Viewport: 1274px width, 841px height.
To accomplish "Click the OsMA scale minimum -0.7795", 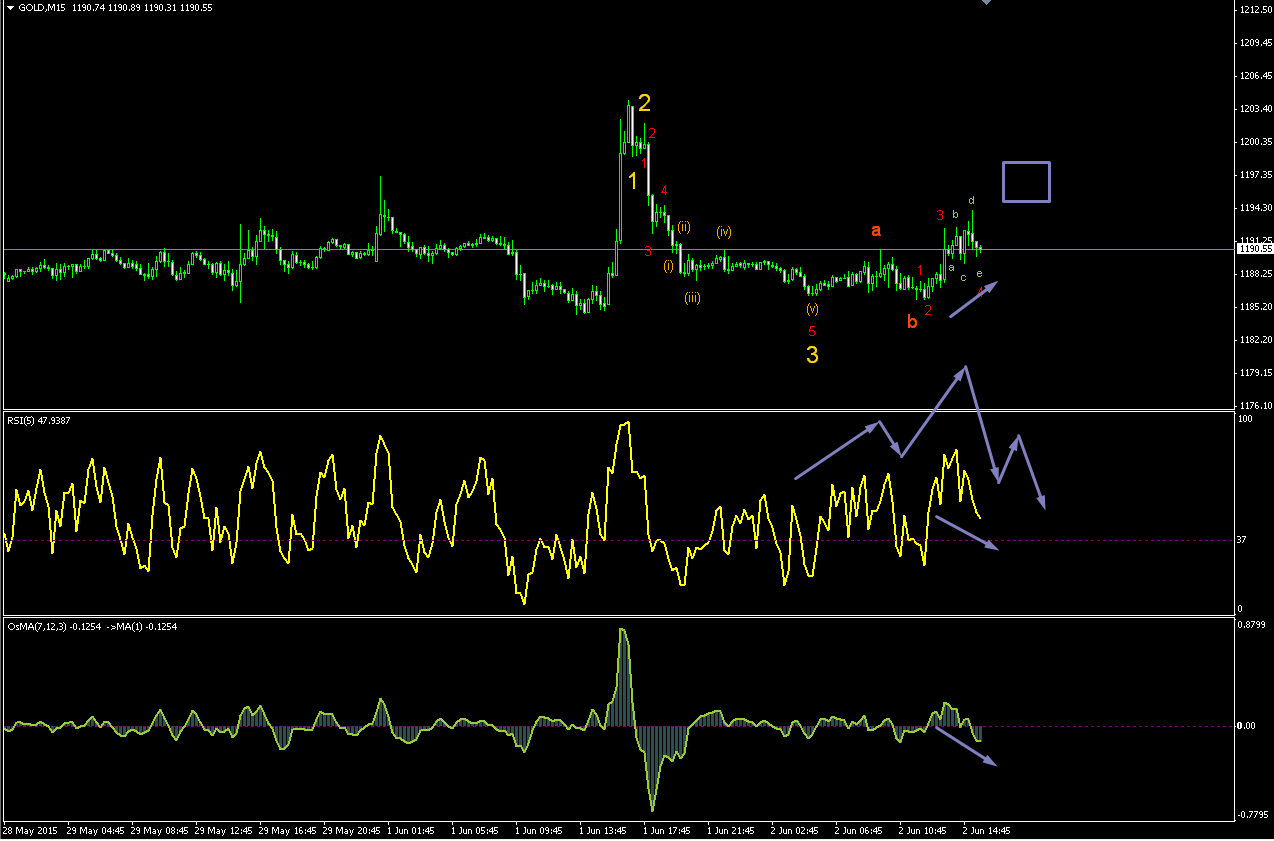I will tap(1253, 816).
